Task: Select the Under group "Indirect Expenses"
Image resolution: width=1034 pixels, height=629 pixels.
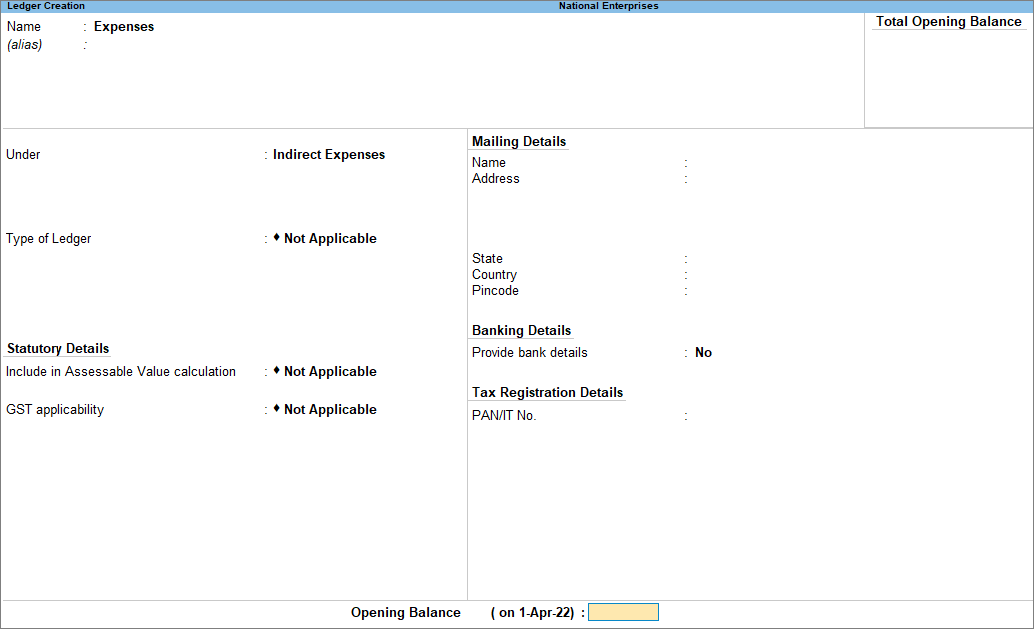Action: (329, 155)
